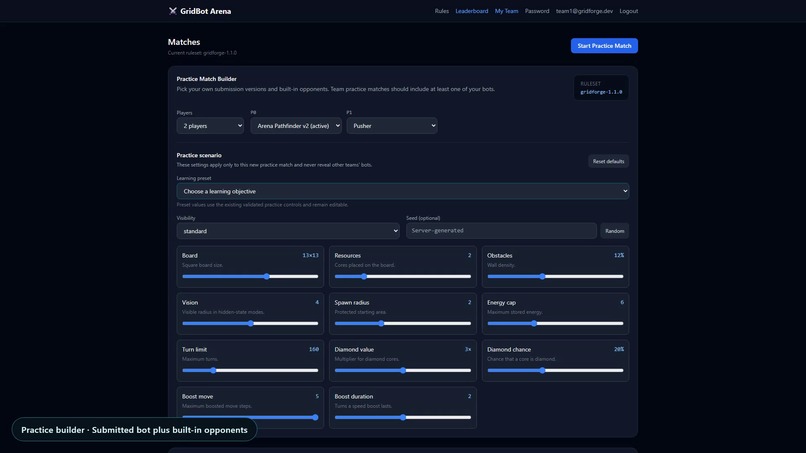Click into the Seed input field
The width and height of the screenshot is (806, 453).
501,231
